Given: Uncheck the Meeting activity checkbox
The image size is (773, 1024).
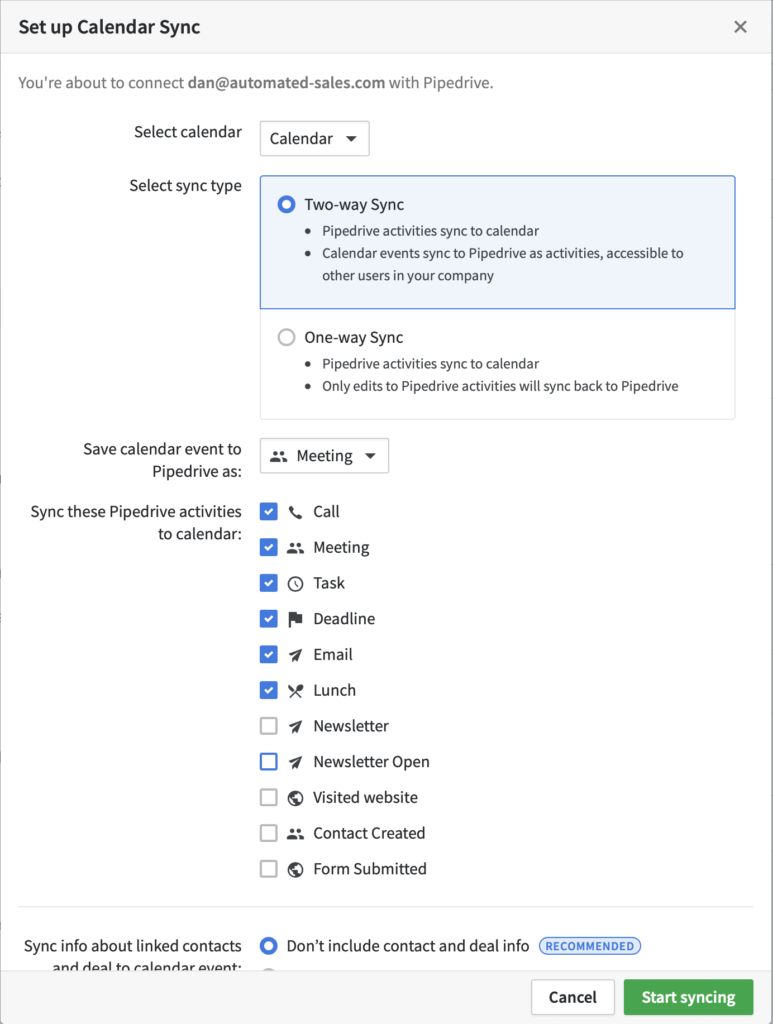Looking at the screenshot, I should click(268, 547).
